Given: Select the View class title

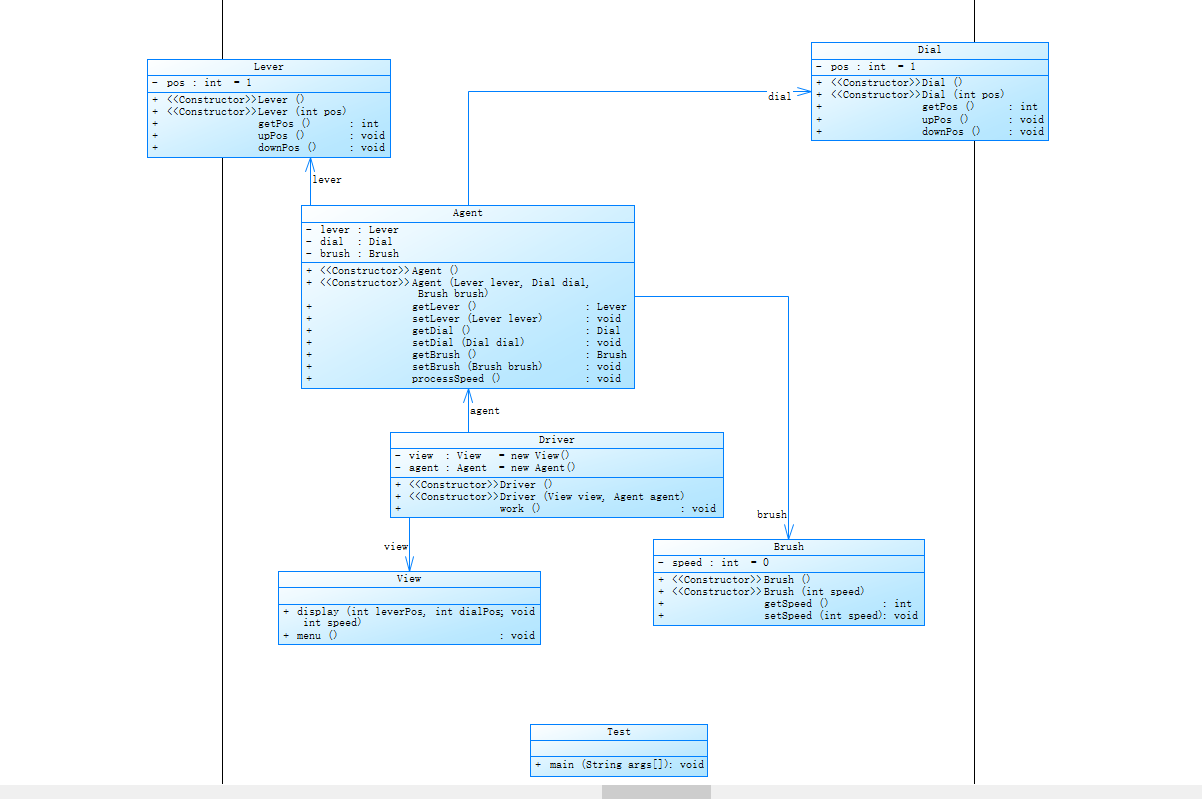Looking at the screenshot, I should pos(409,579).
